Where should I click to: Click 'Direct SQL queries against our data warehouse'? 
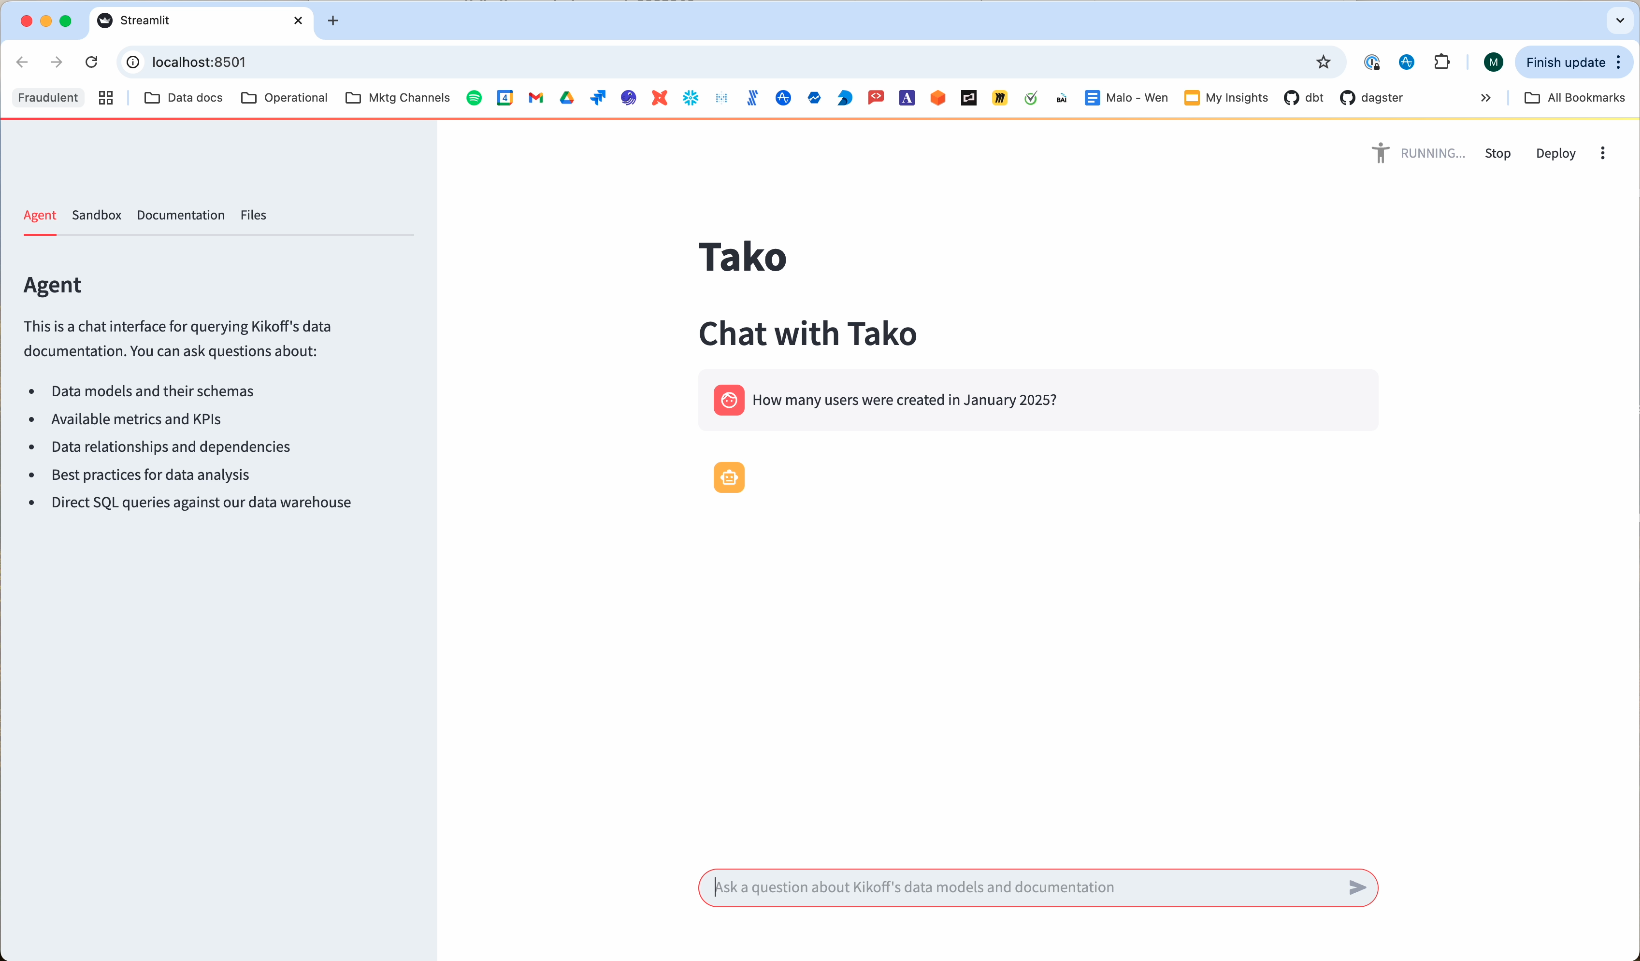tap(201, 502)
